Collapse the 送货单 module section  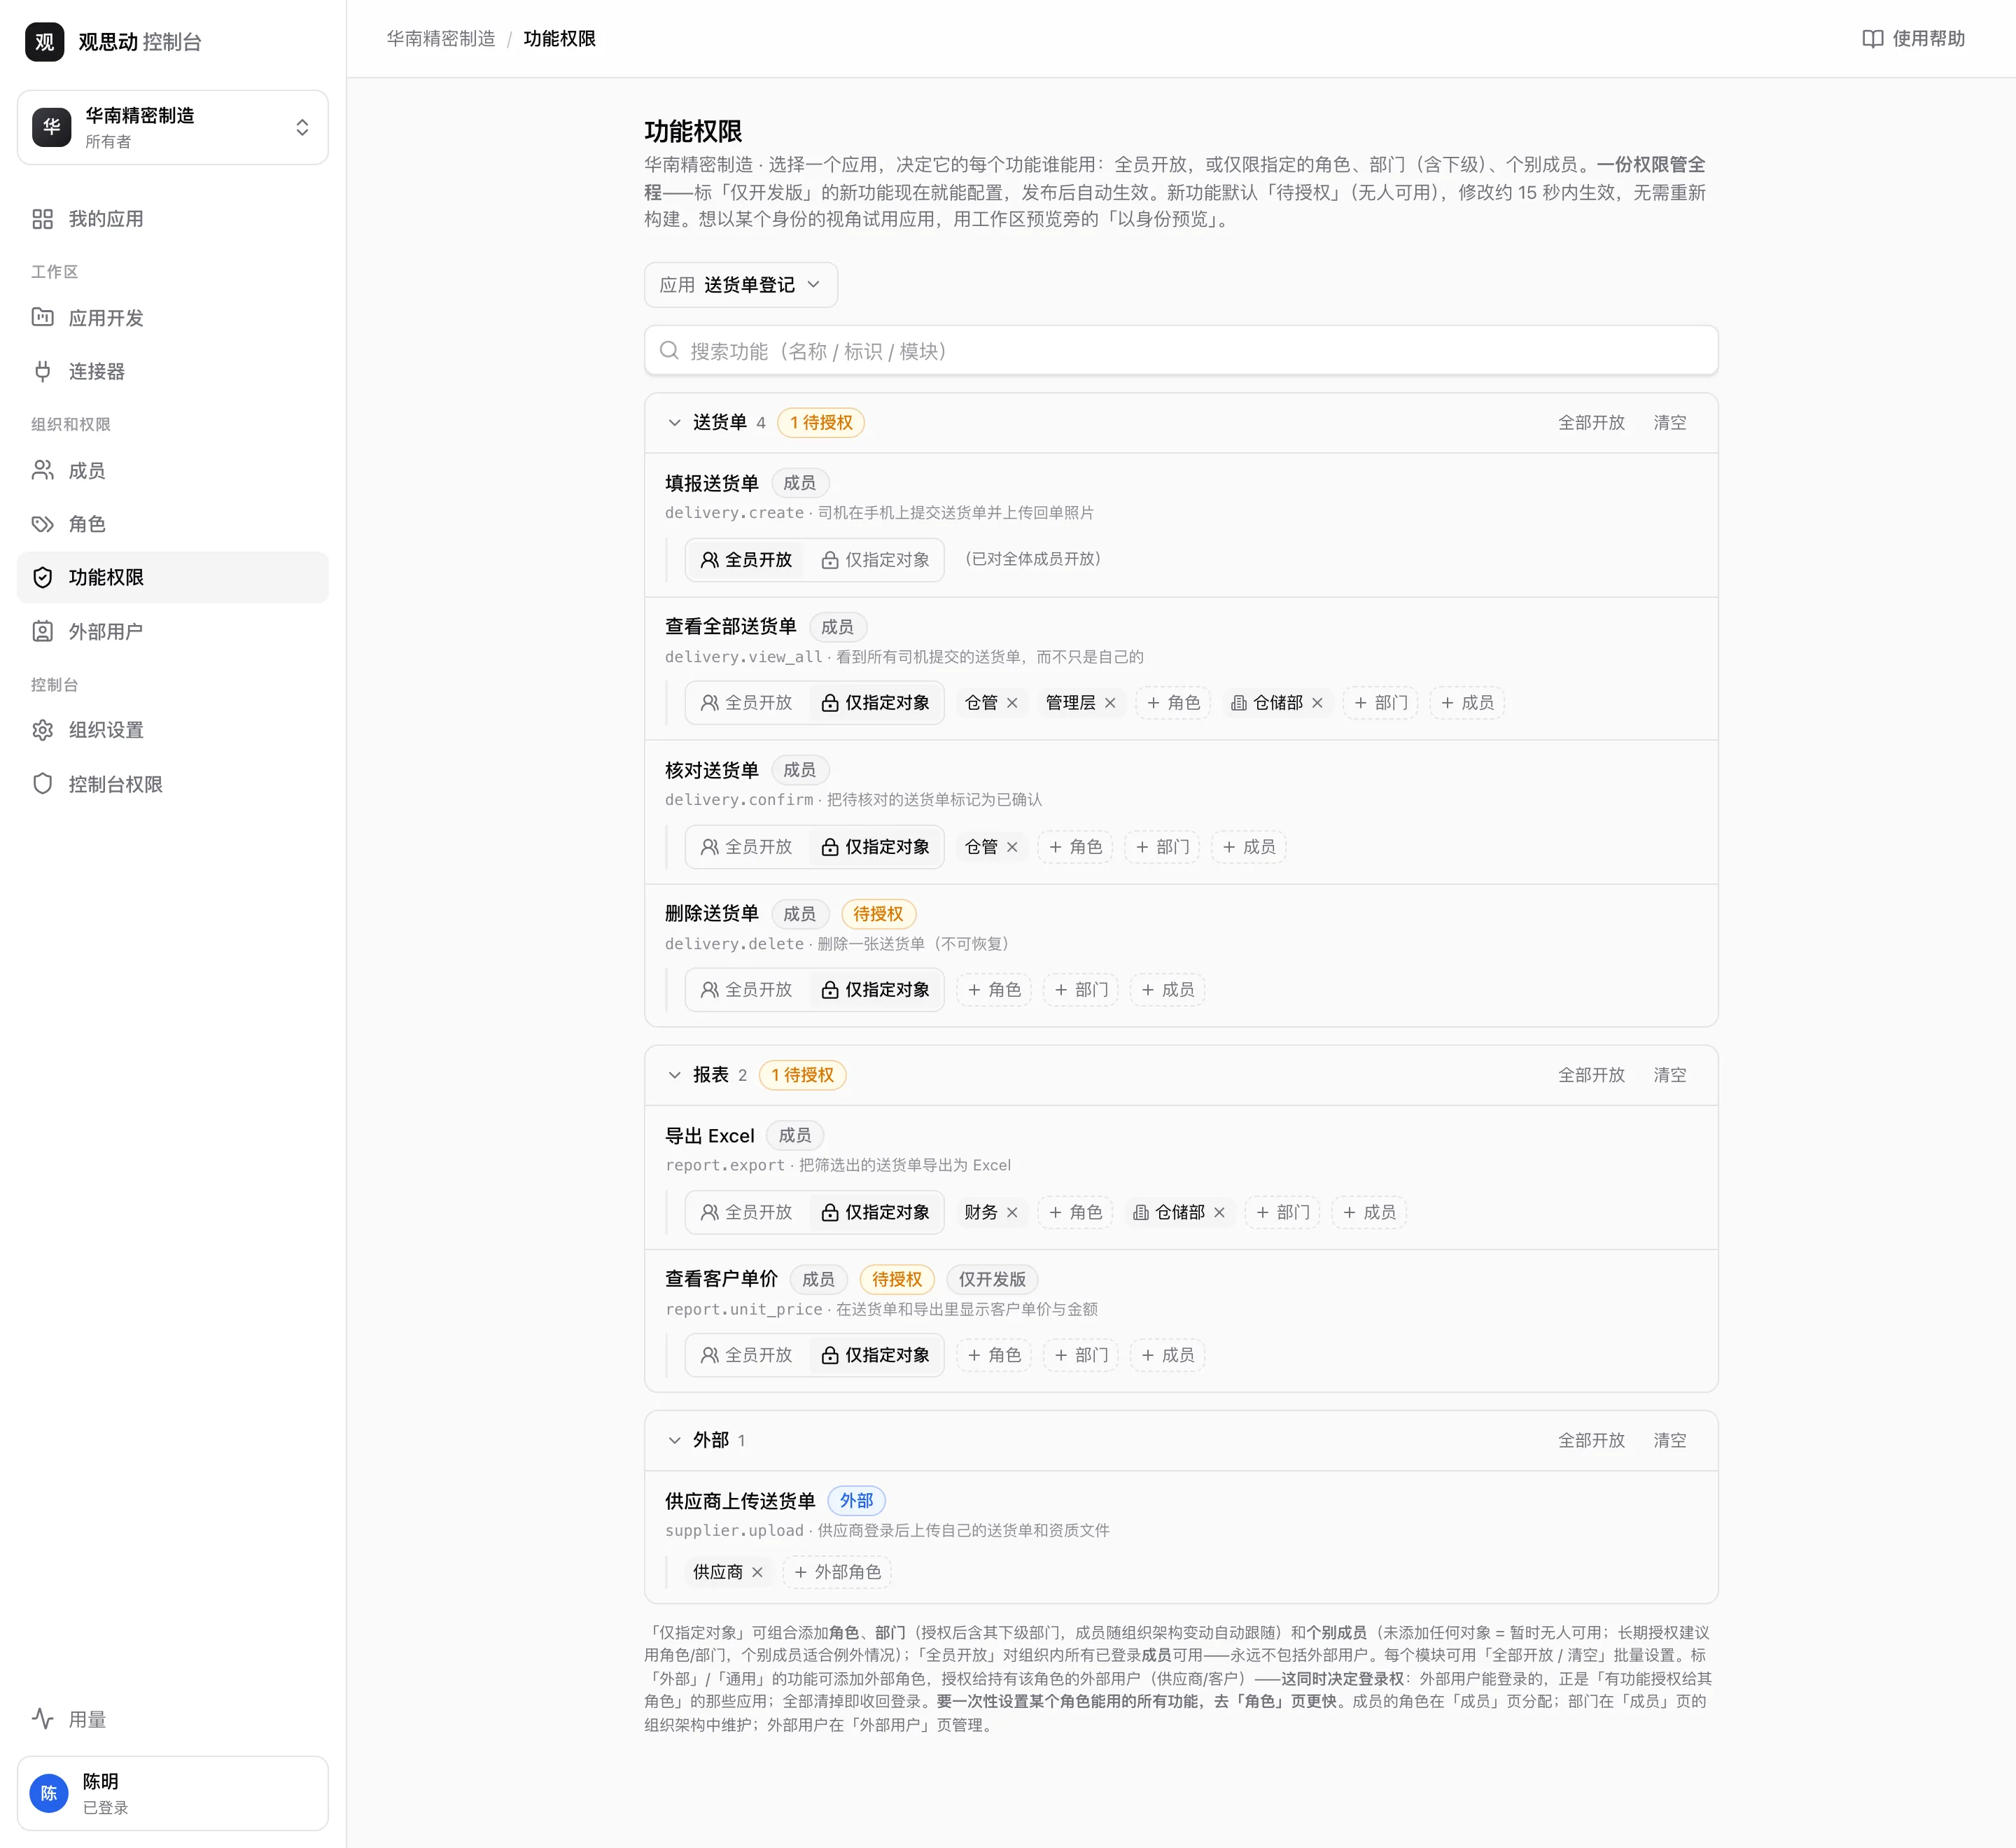tap(675, 423)
